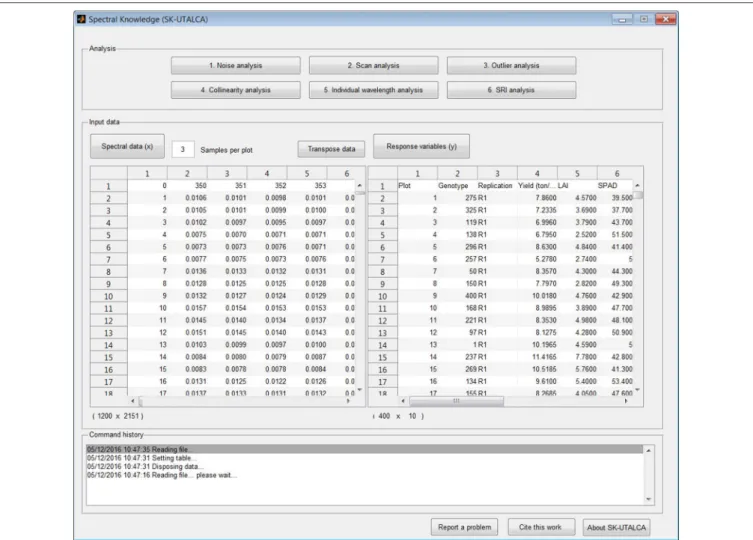Click yield cell 7.8600
The height and width of the screenshot is (540, 753).
(x=537, y=198)
